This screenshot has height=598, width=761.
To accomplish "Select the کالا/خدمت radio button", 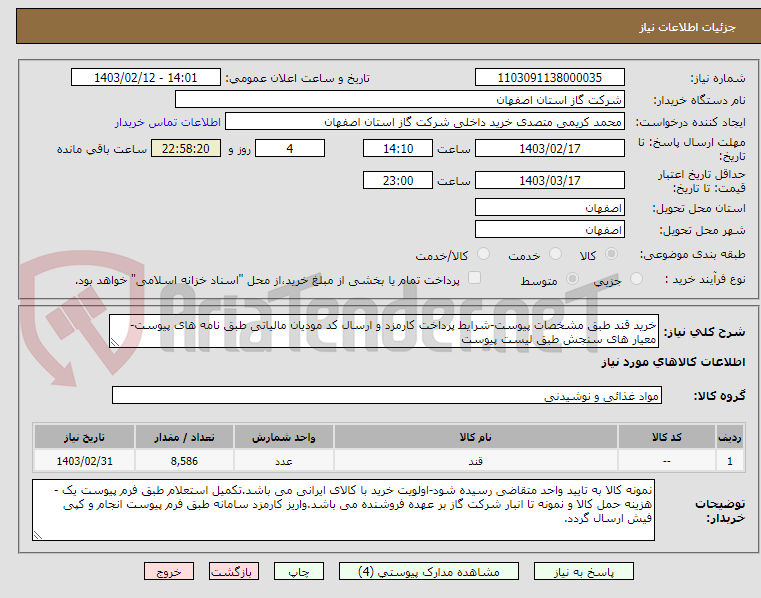I will [483, 254].
